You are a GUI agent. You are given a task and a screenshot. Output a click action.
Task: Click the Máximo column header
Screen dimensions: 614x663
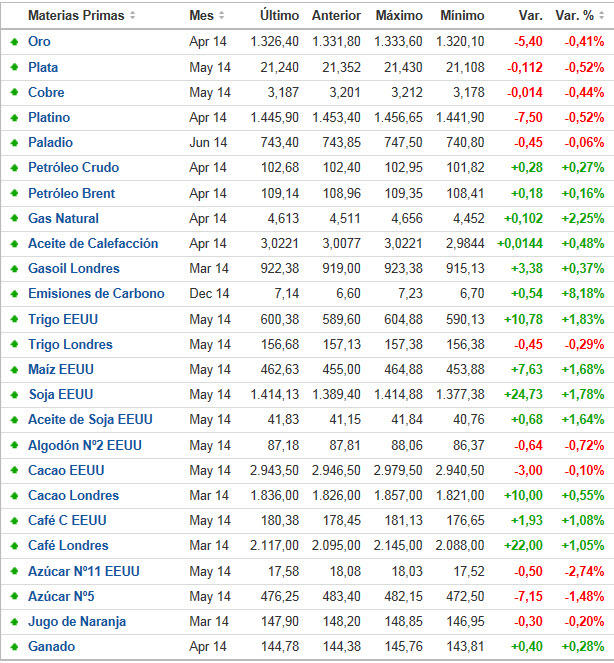398,16
